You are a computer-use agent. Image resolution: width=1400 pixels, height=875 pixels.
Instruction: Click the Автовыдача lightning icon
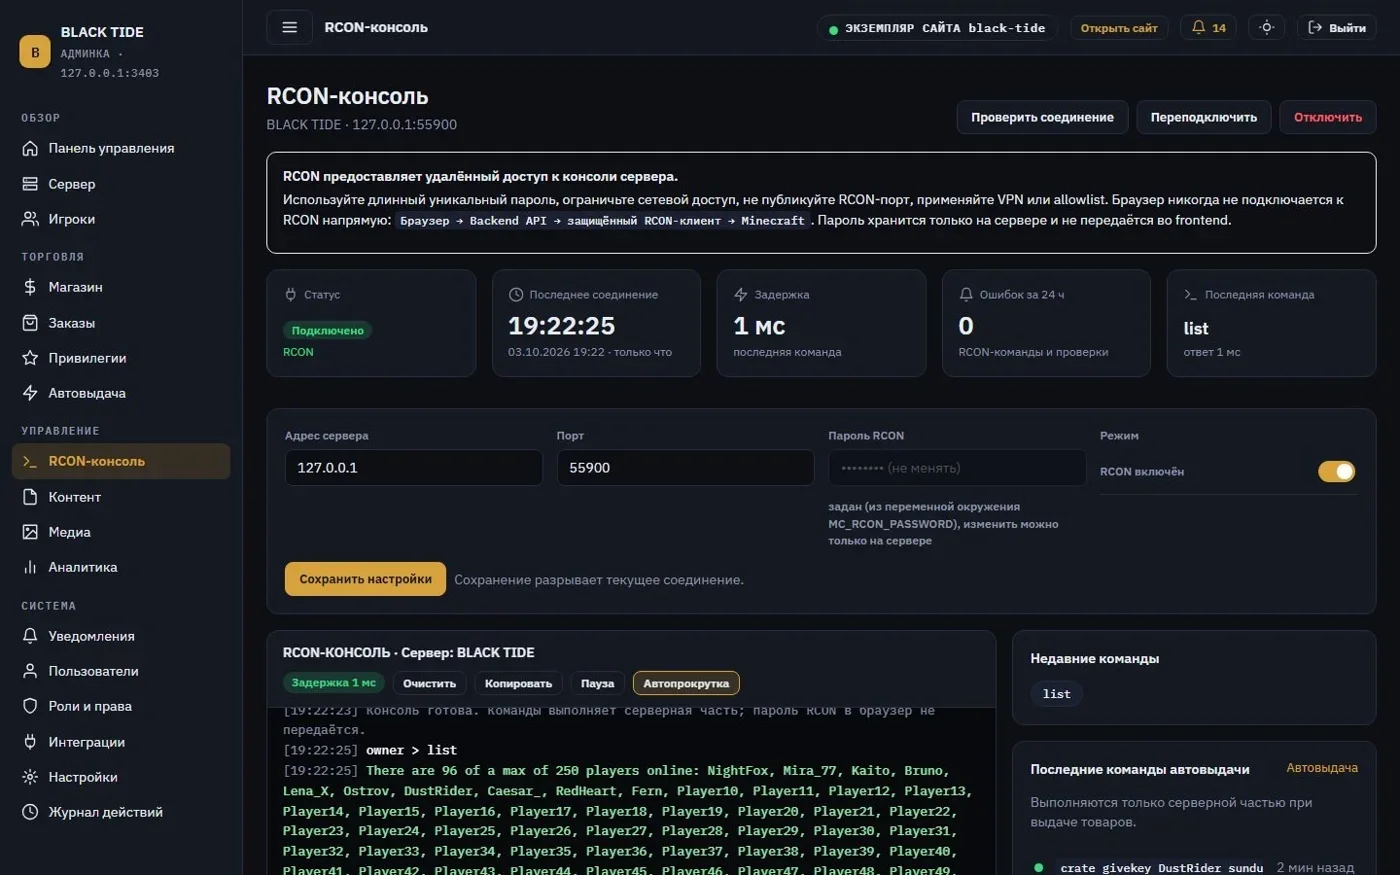pos(30,393)
